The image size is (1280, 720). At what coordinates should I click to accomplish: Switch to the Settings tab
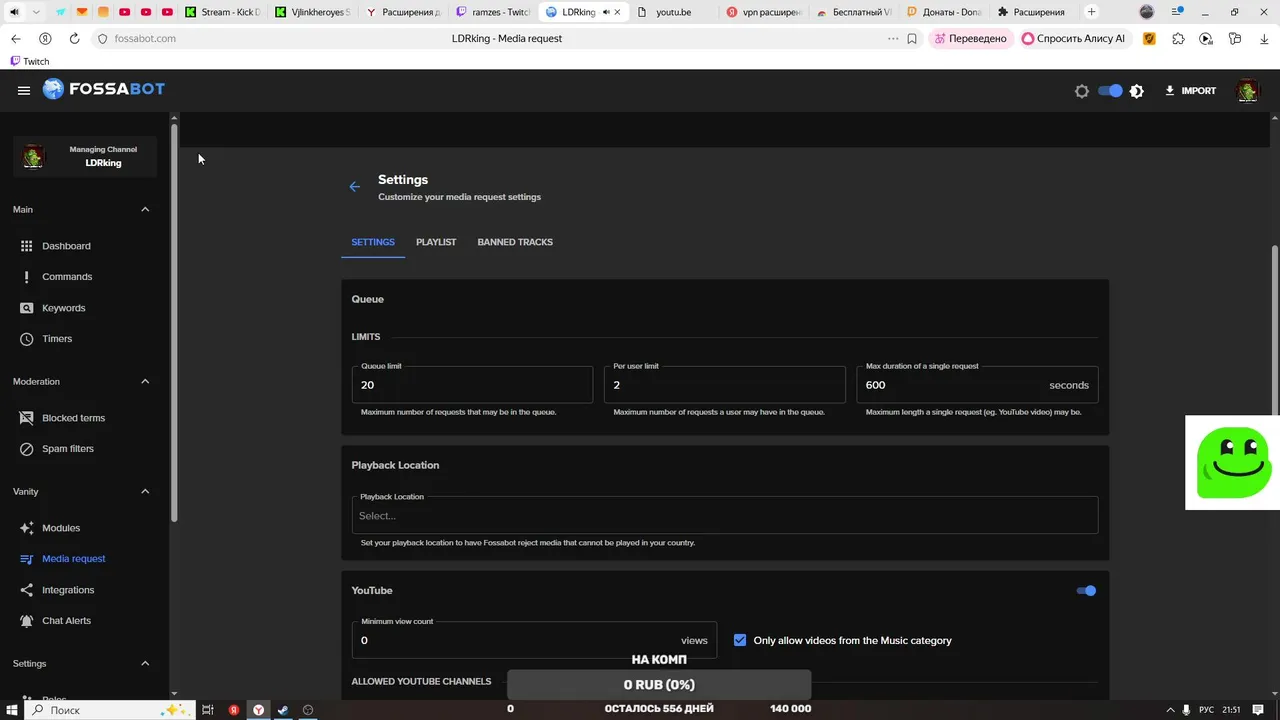pyautogui.click(x=373, y=242)
